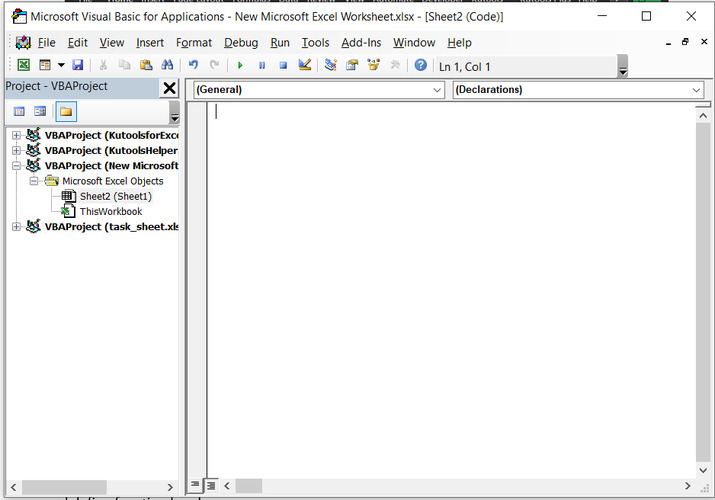Click the View Code icon in Project pane
The image size is (715, 500).
(19, 111)
